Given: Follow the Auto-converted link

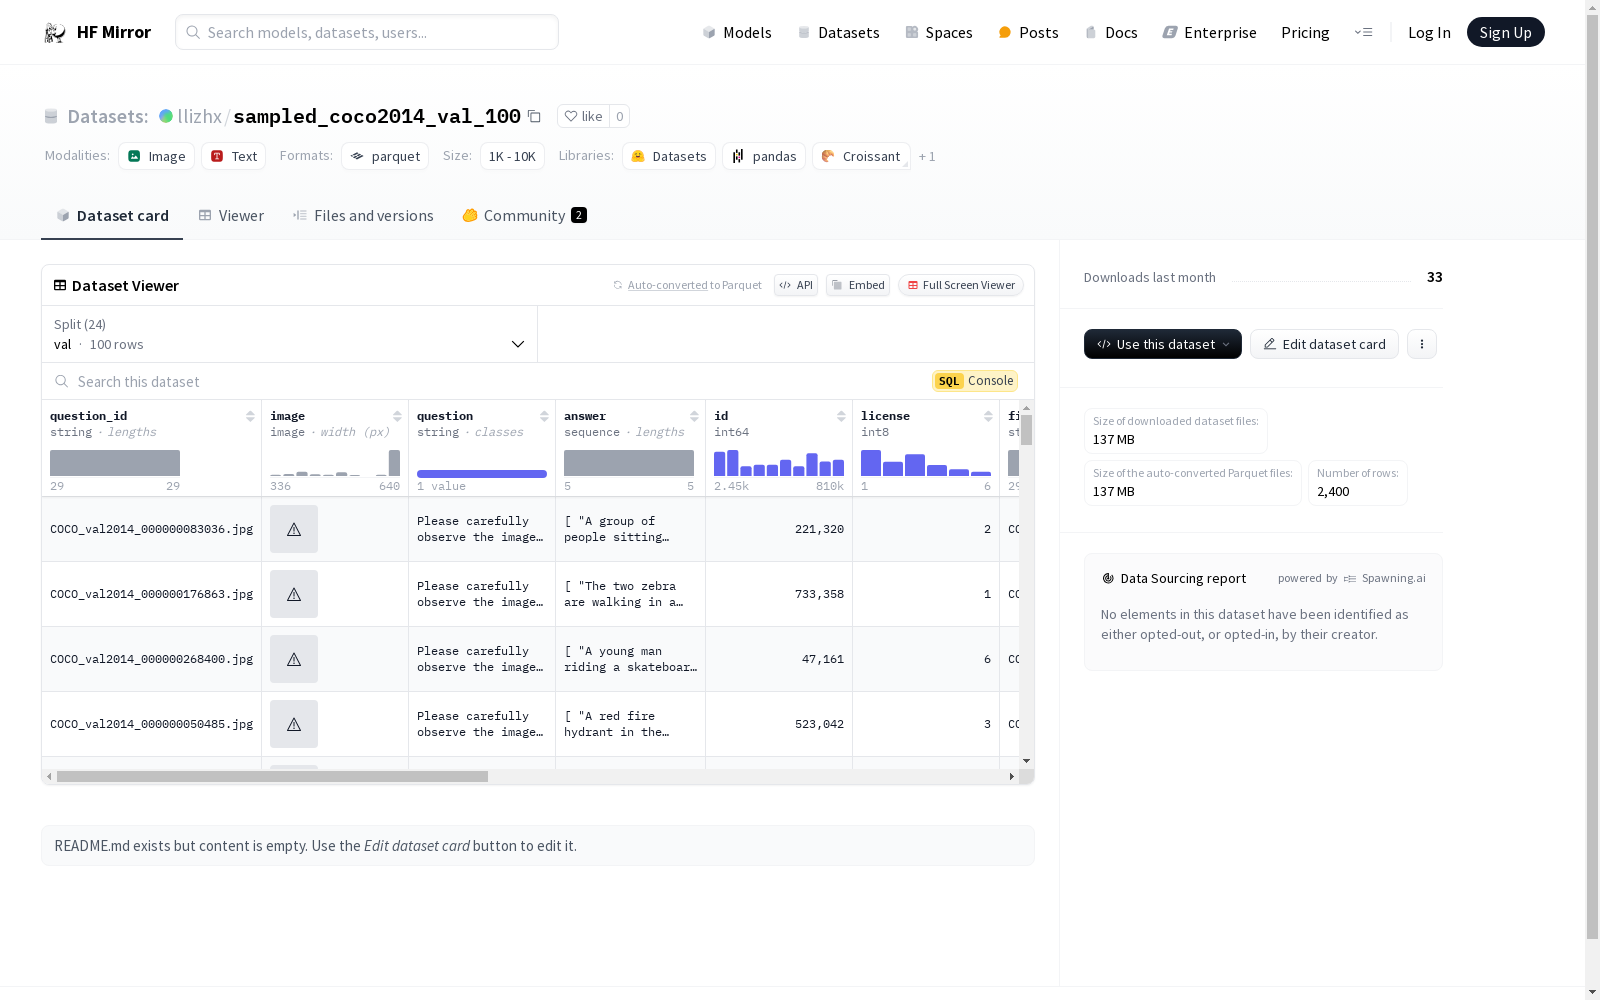Looking at the screenshot, I should click(x=667, y=286).
